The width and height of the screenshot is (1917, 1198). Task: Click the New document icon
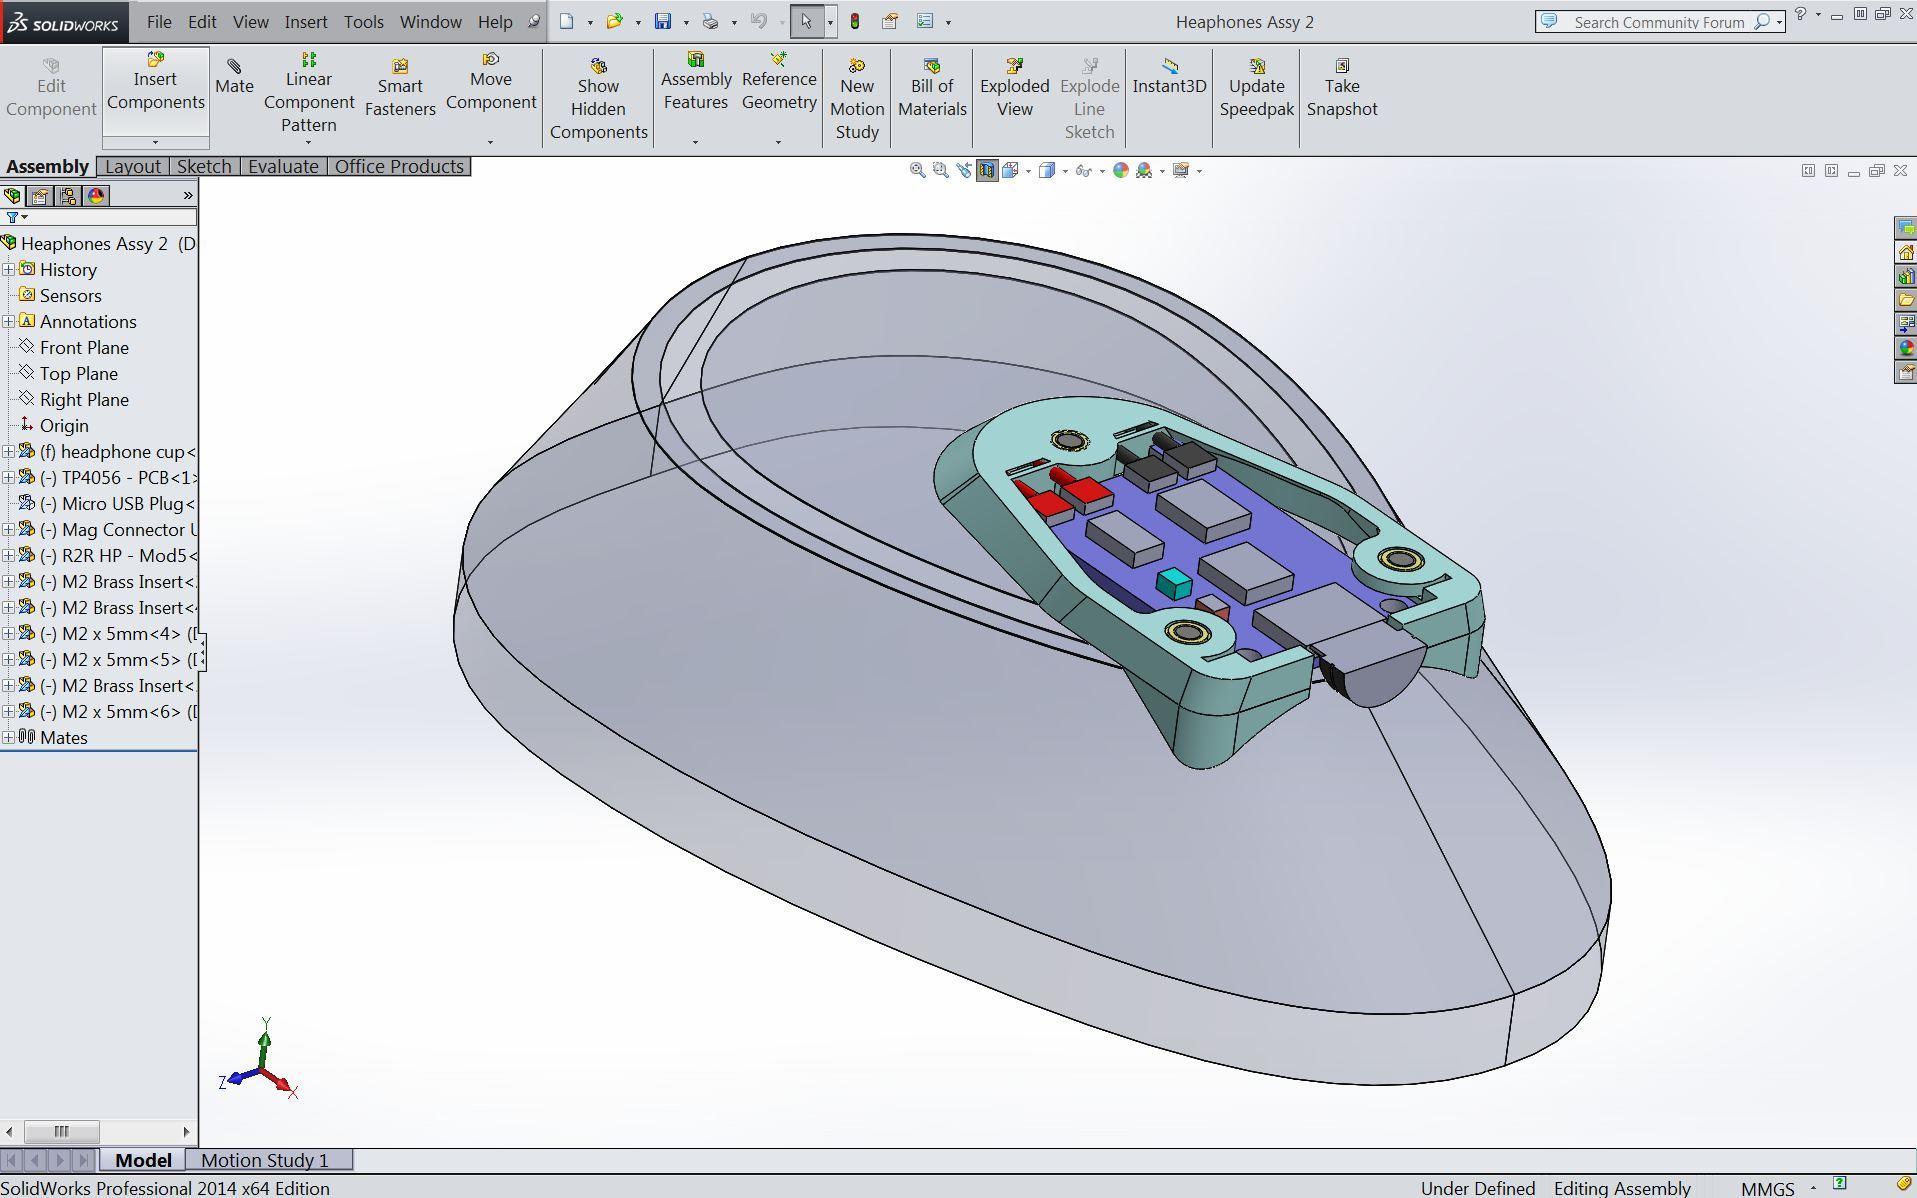click(567, 21)
